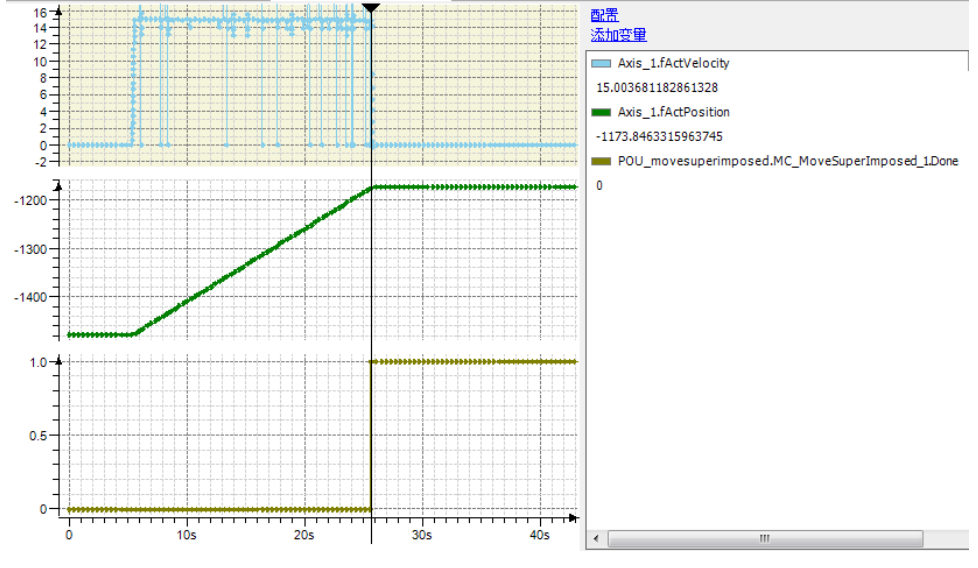
Task: Click the 16 label on the velocity axis
Action: tap(41, 12)
